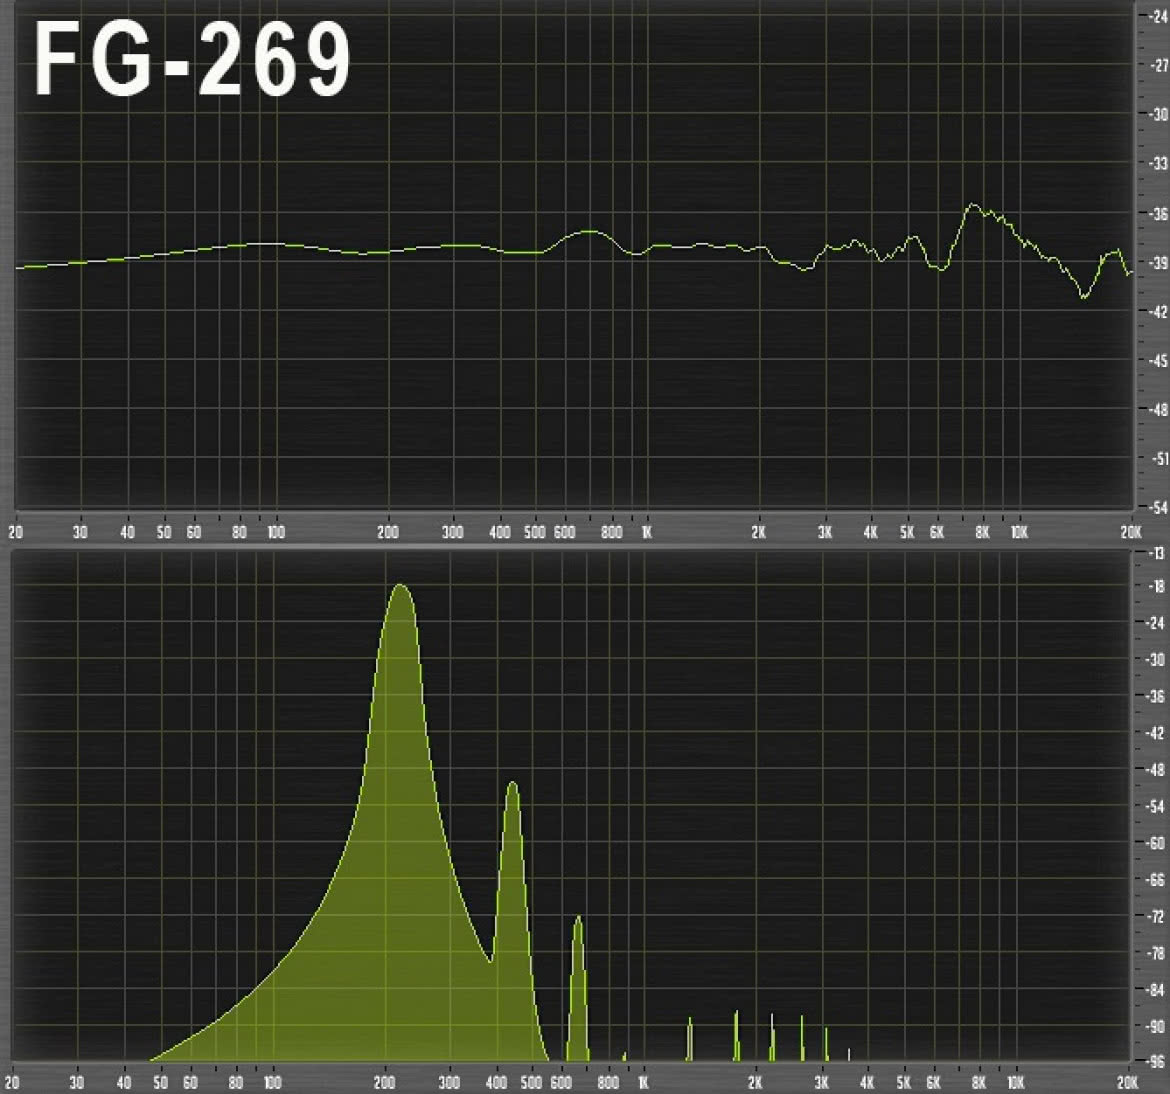Click the -33 dB axis label
The width and height of the screenshot is (1170, 1094).
tap(1158, 163)
